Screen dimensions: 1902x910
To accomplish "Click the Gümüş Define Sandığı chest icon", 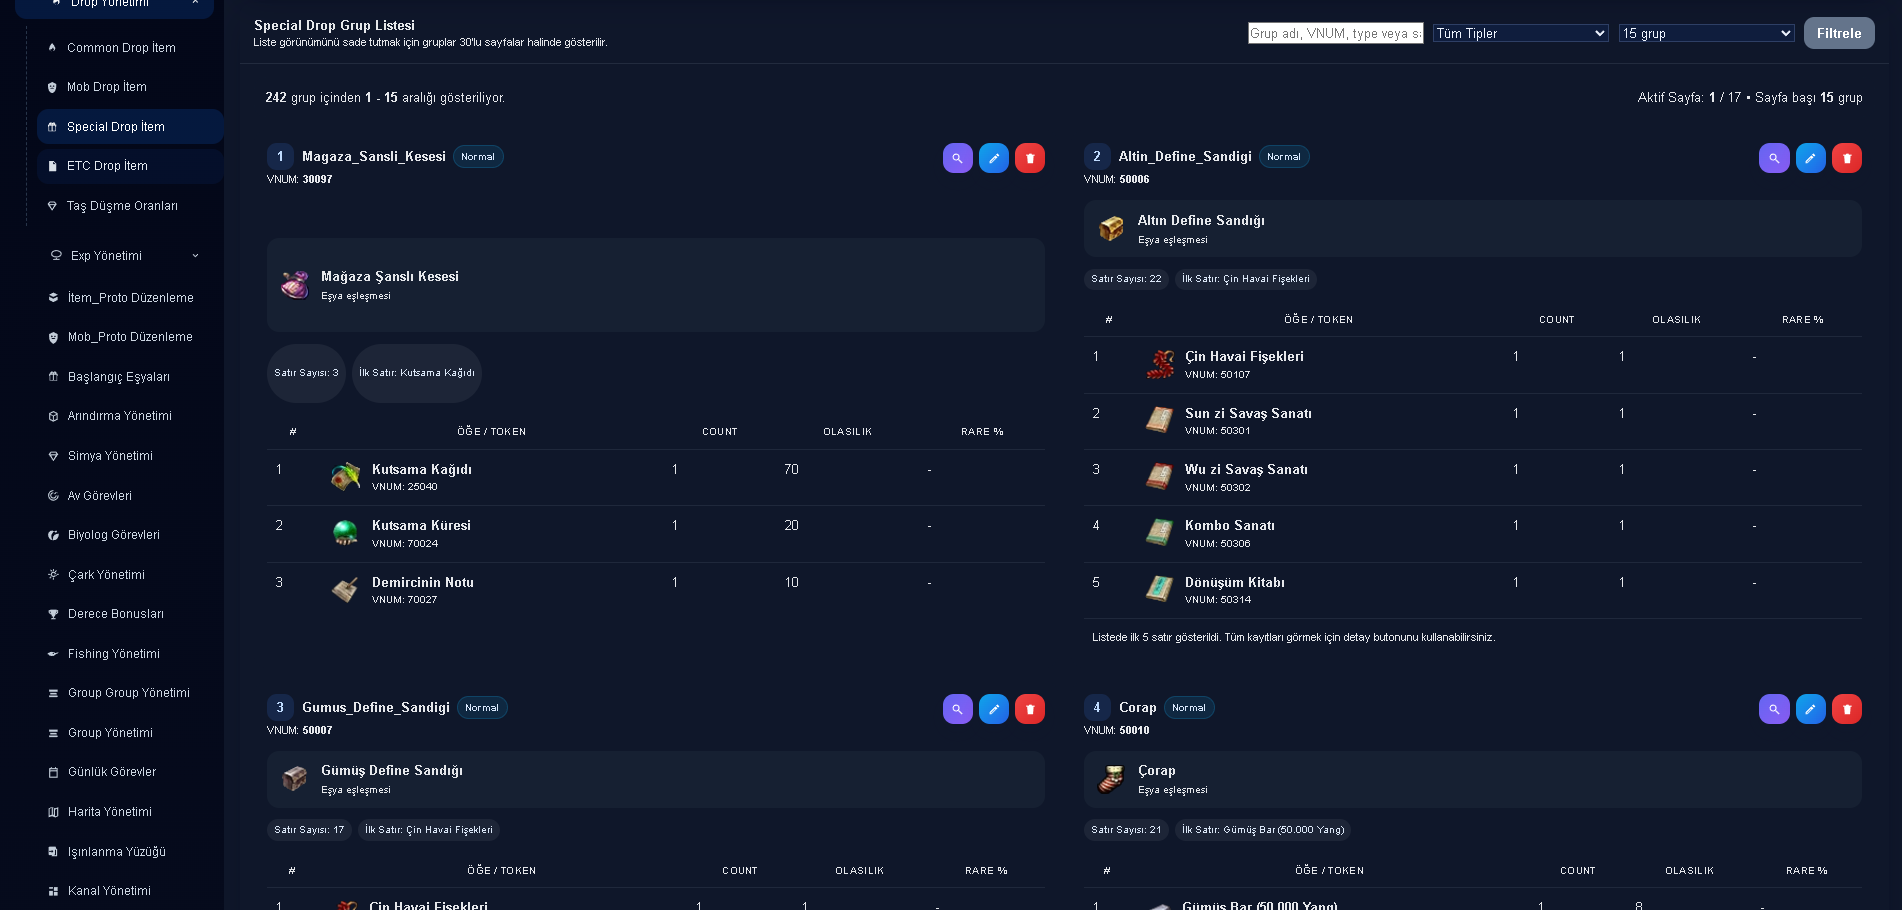I will coord(295,779).
